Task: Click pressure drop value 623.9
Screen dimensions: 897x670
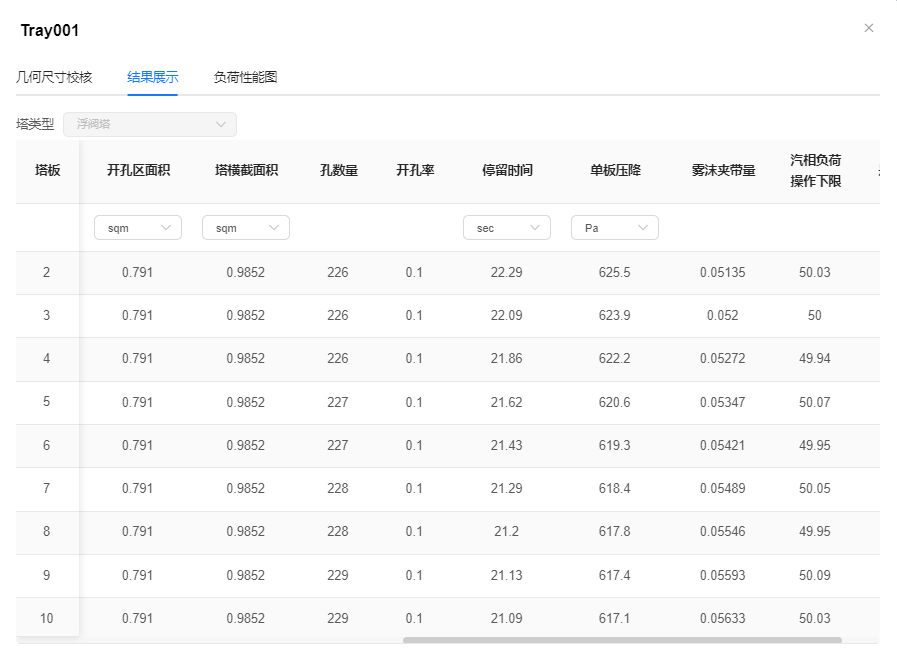Action: (x=614, y=315)
